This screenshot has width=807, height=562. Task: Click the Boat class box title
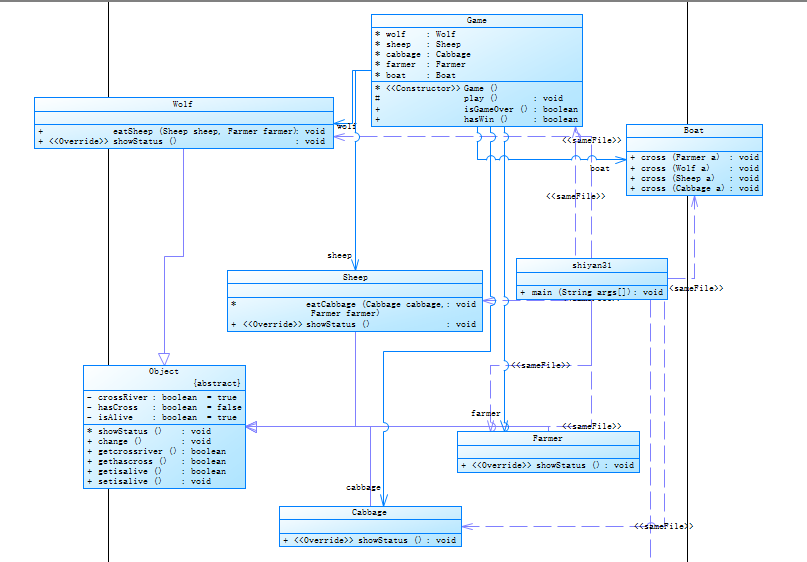[693, 131]
